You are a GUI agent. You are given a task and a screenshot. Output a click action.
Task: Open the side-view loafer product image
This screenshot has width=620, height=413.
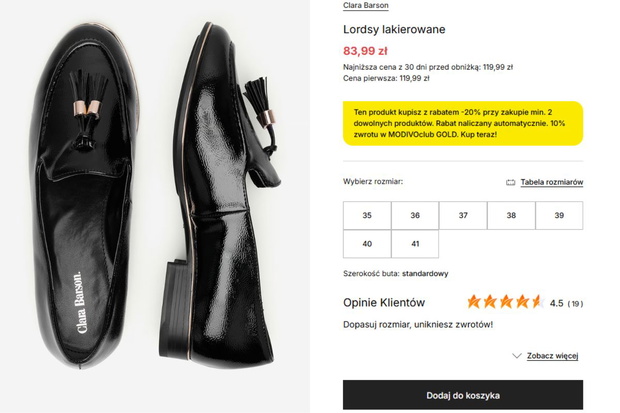pos(221,196)
